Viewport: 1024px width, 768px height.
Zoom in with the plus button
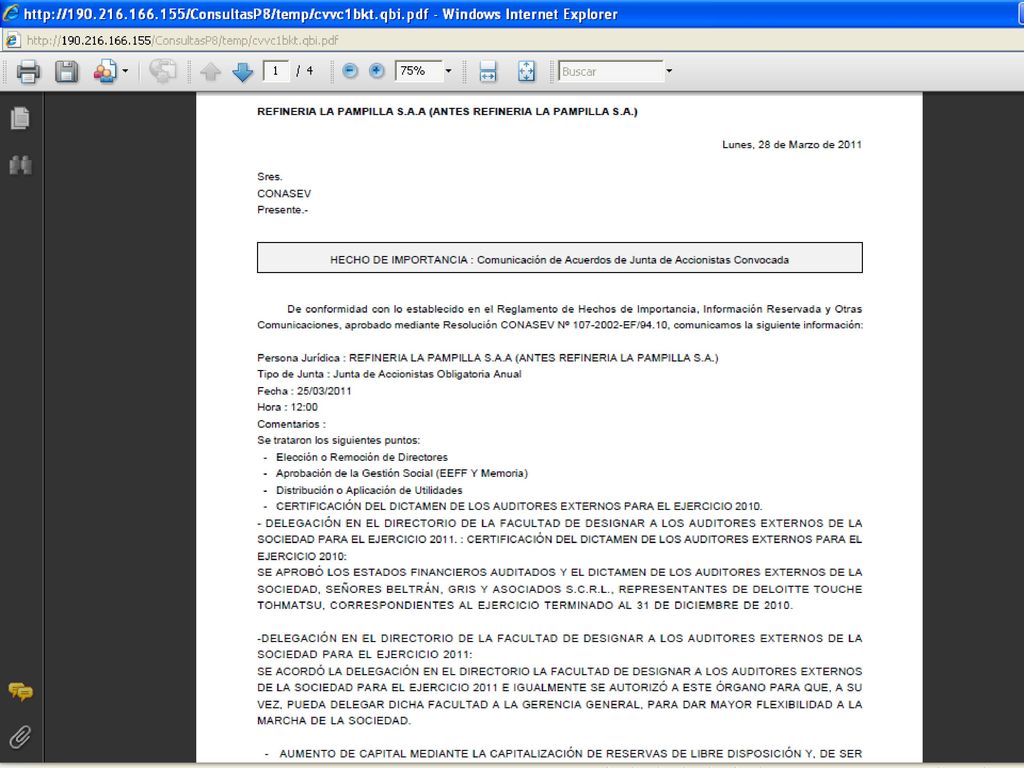377,71
